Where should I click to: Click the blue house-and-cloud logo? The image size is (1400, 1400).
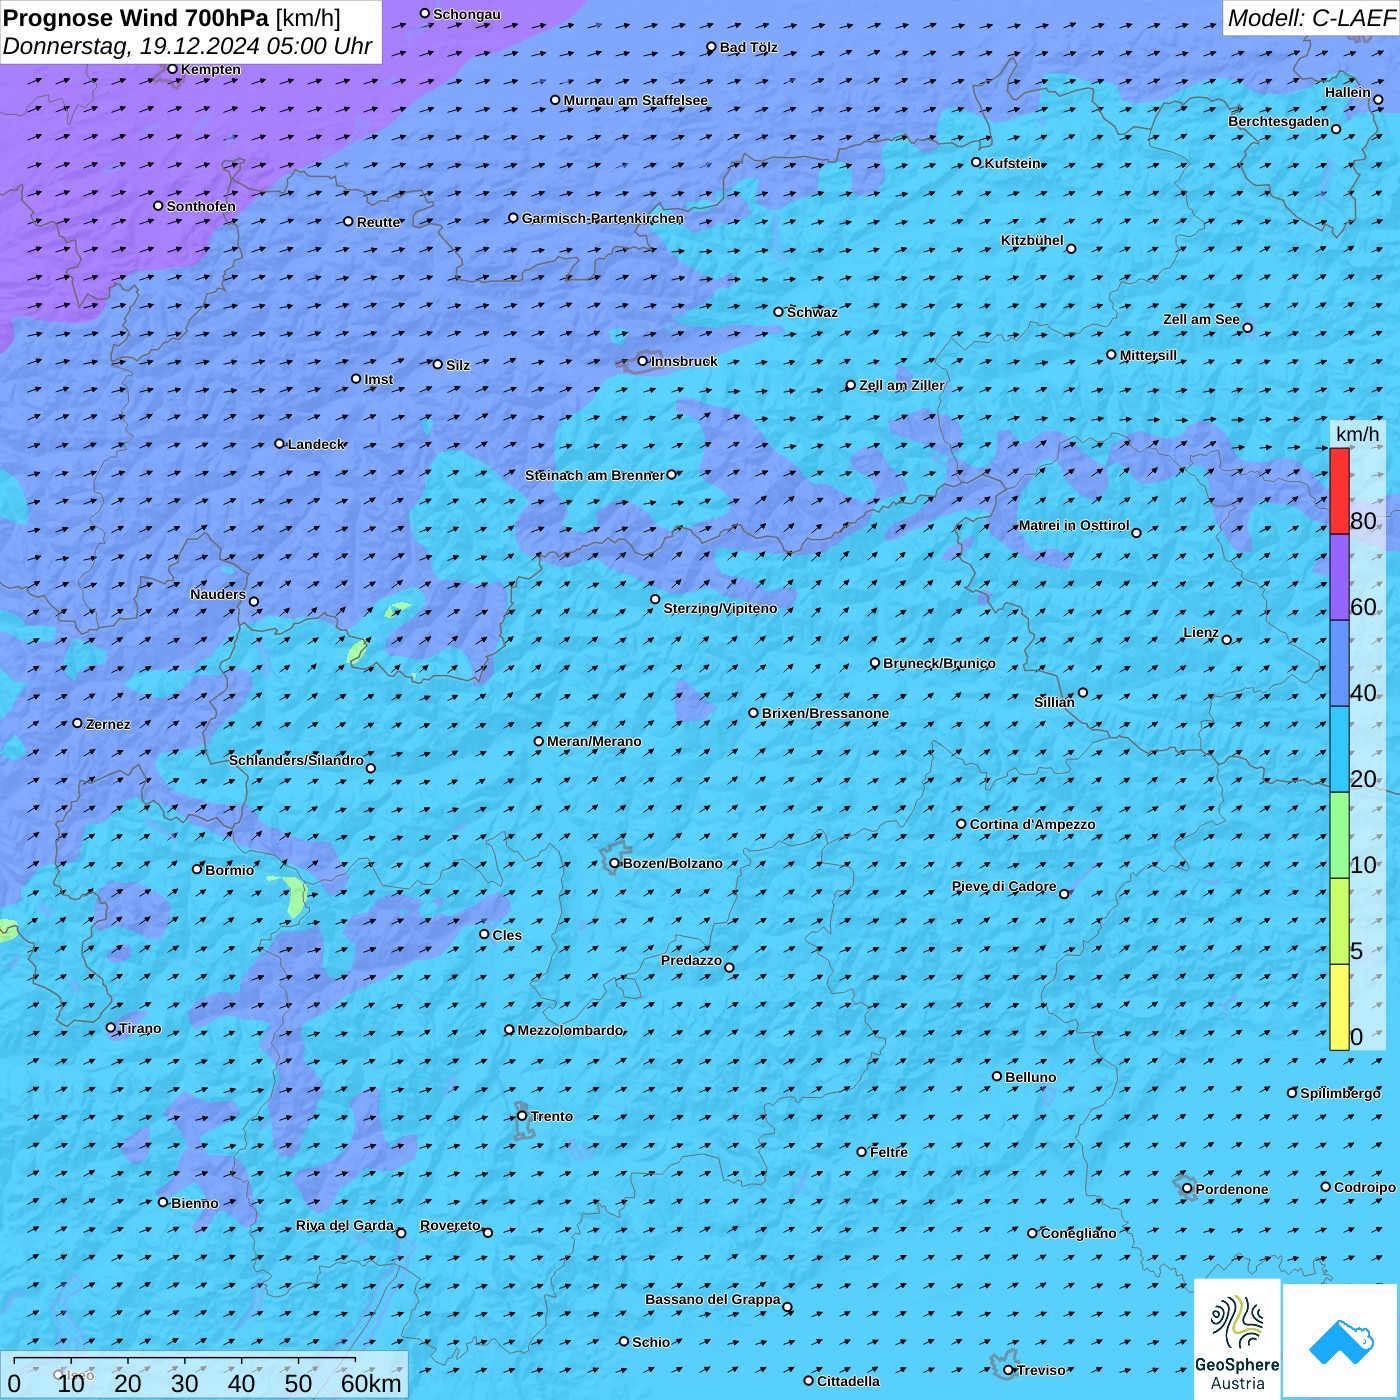point(1341,1341)
